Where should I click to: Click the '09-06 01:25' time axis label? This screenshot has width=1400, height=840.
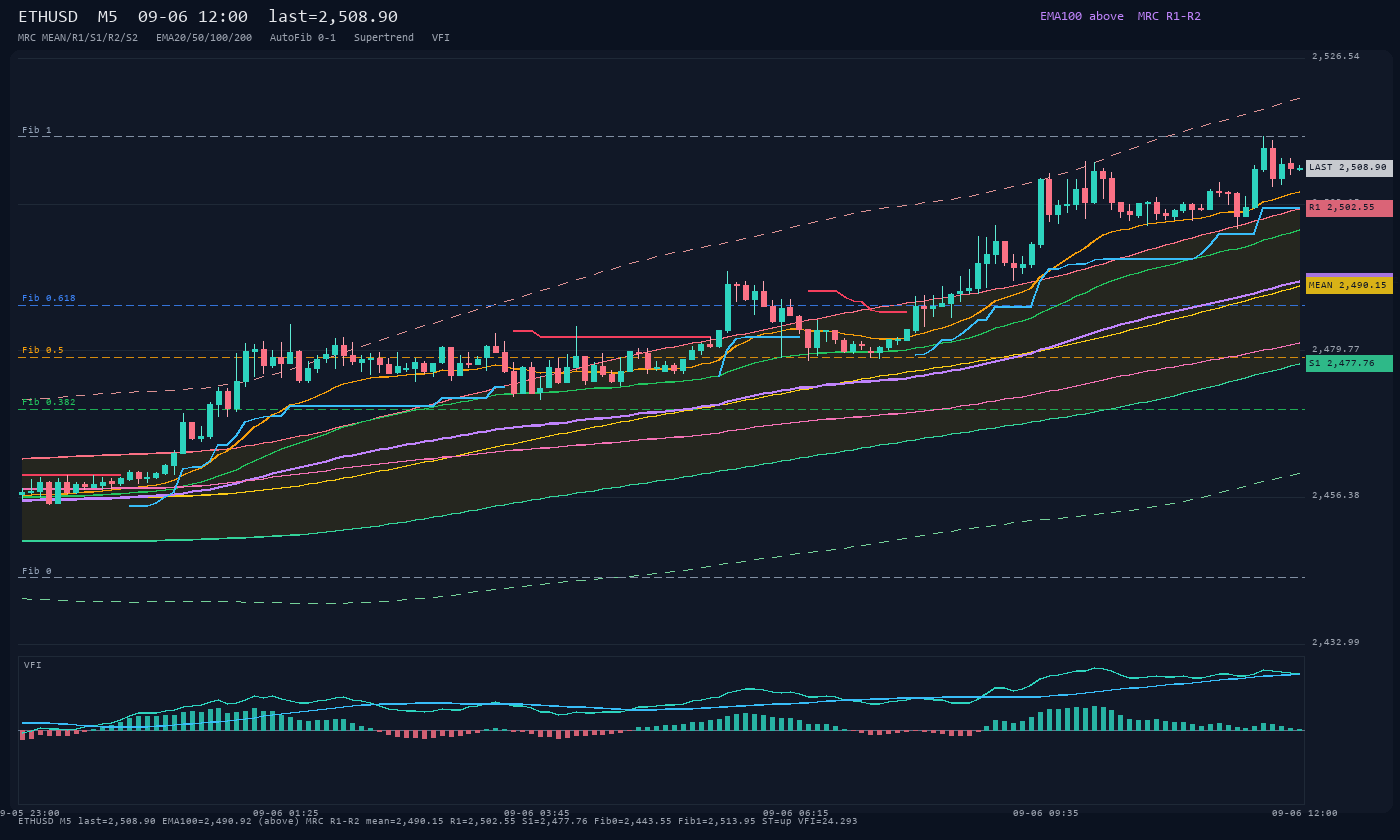[x=286, y=813]
